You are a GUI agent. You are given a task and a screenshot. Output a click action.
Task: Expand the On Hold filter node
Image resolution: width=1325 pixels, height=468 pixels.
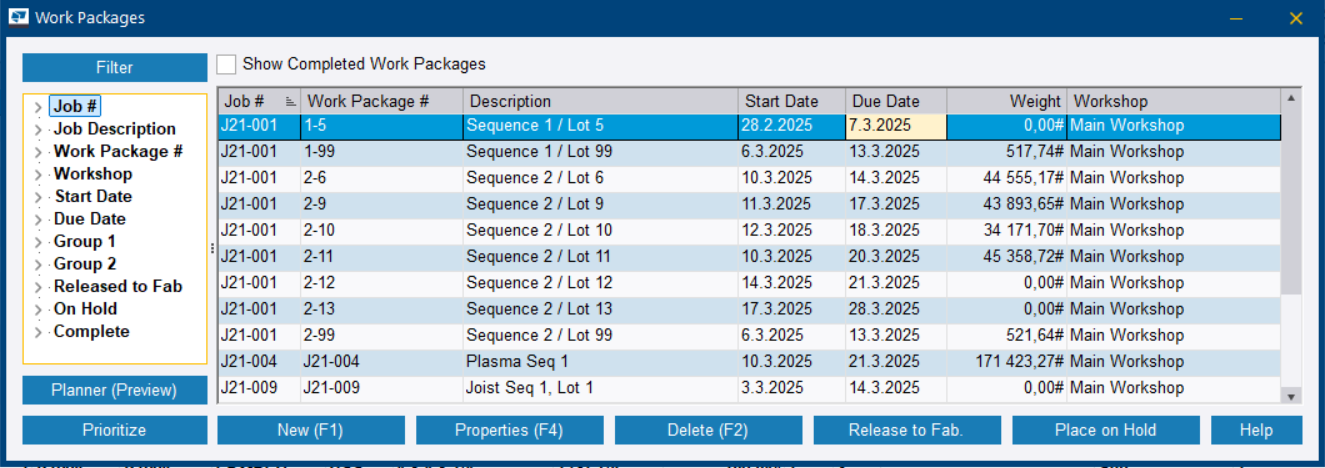click(37, 310)
